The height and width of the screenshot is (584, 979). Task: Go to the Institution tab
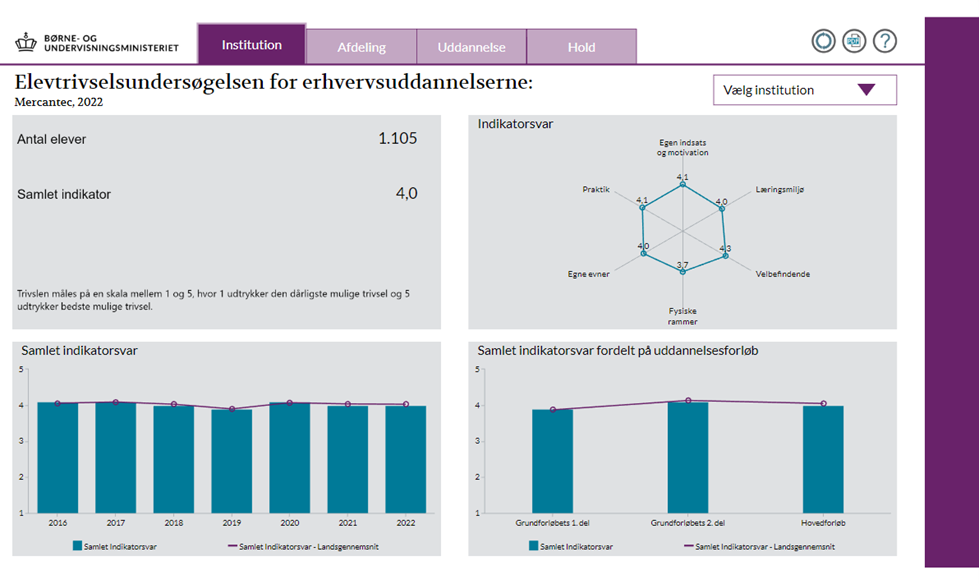(x=252, y=45)
